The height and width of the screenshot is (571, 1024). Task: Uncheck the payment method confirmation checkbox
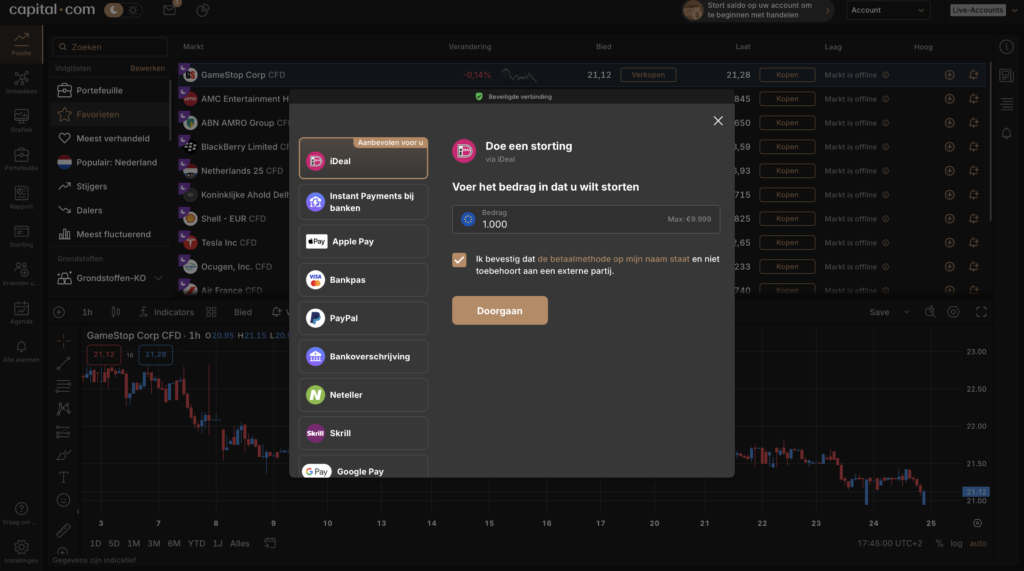(459, 259)
